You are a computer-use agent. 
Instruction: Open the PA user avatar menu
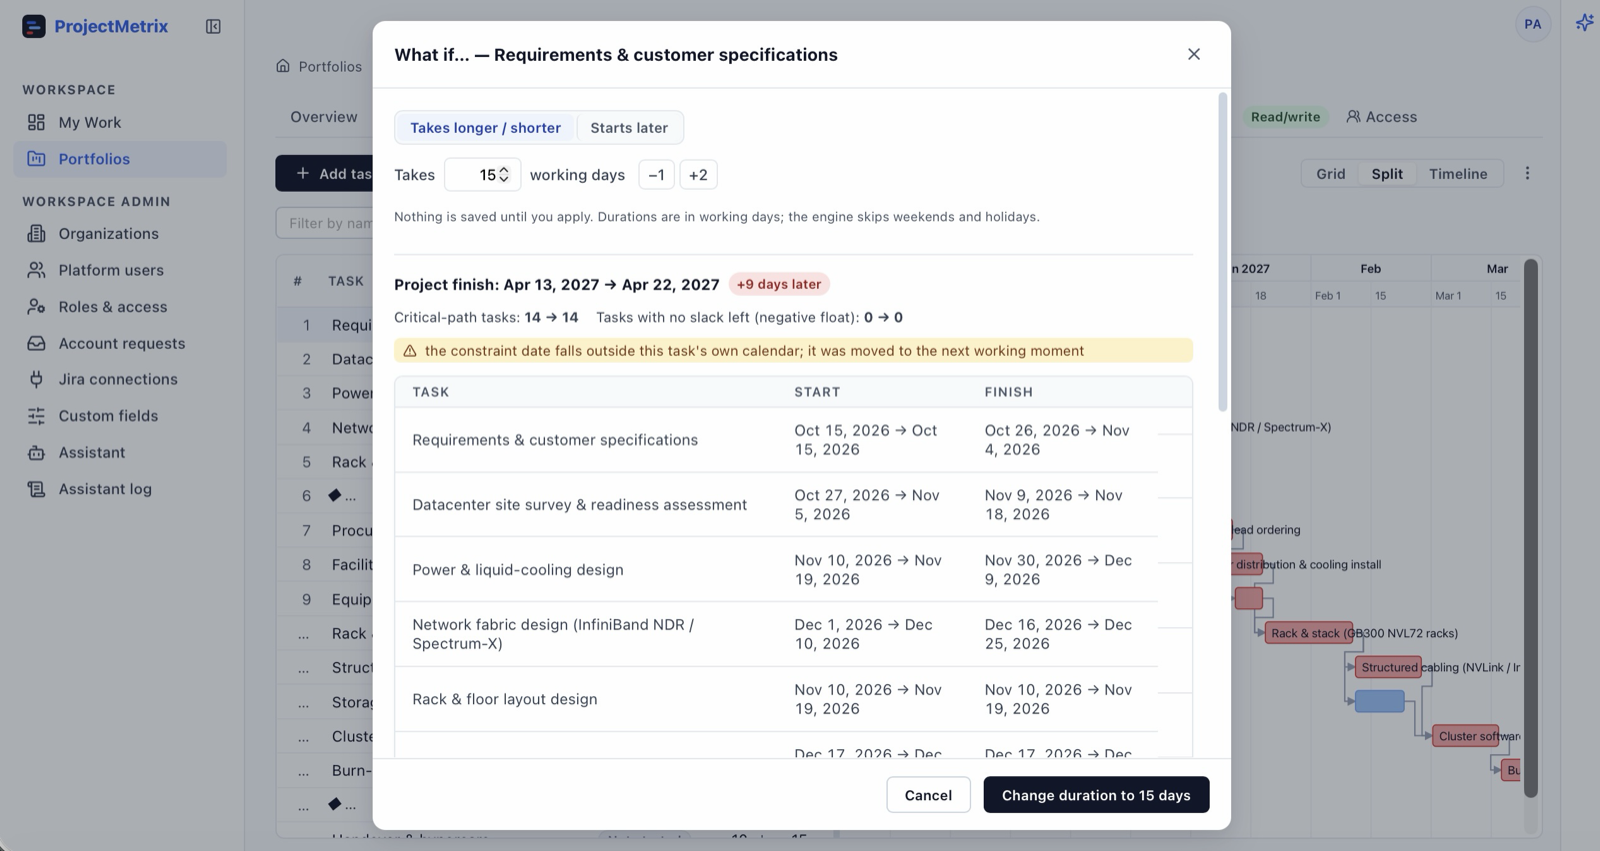(1533, 24)
